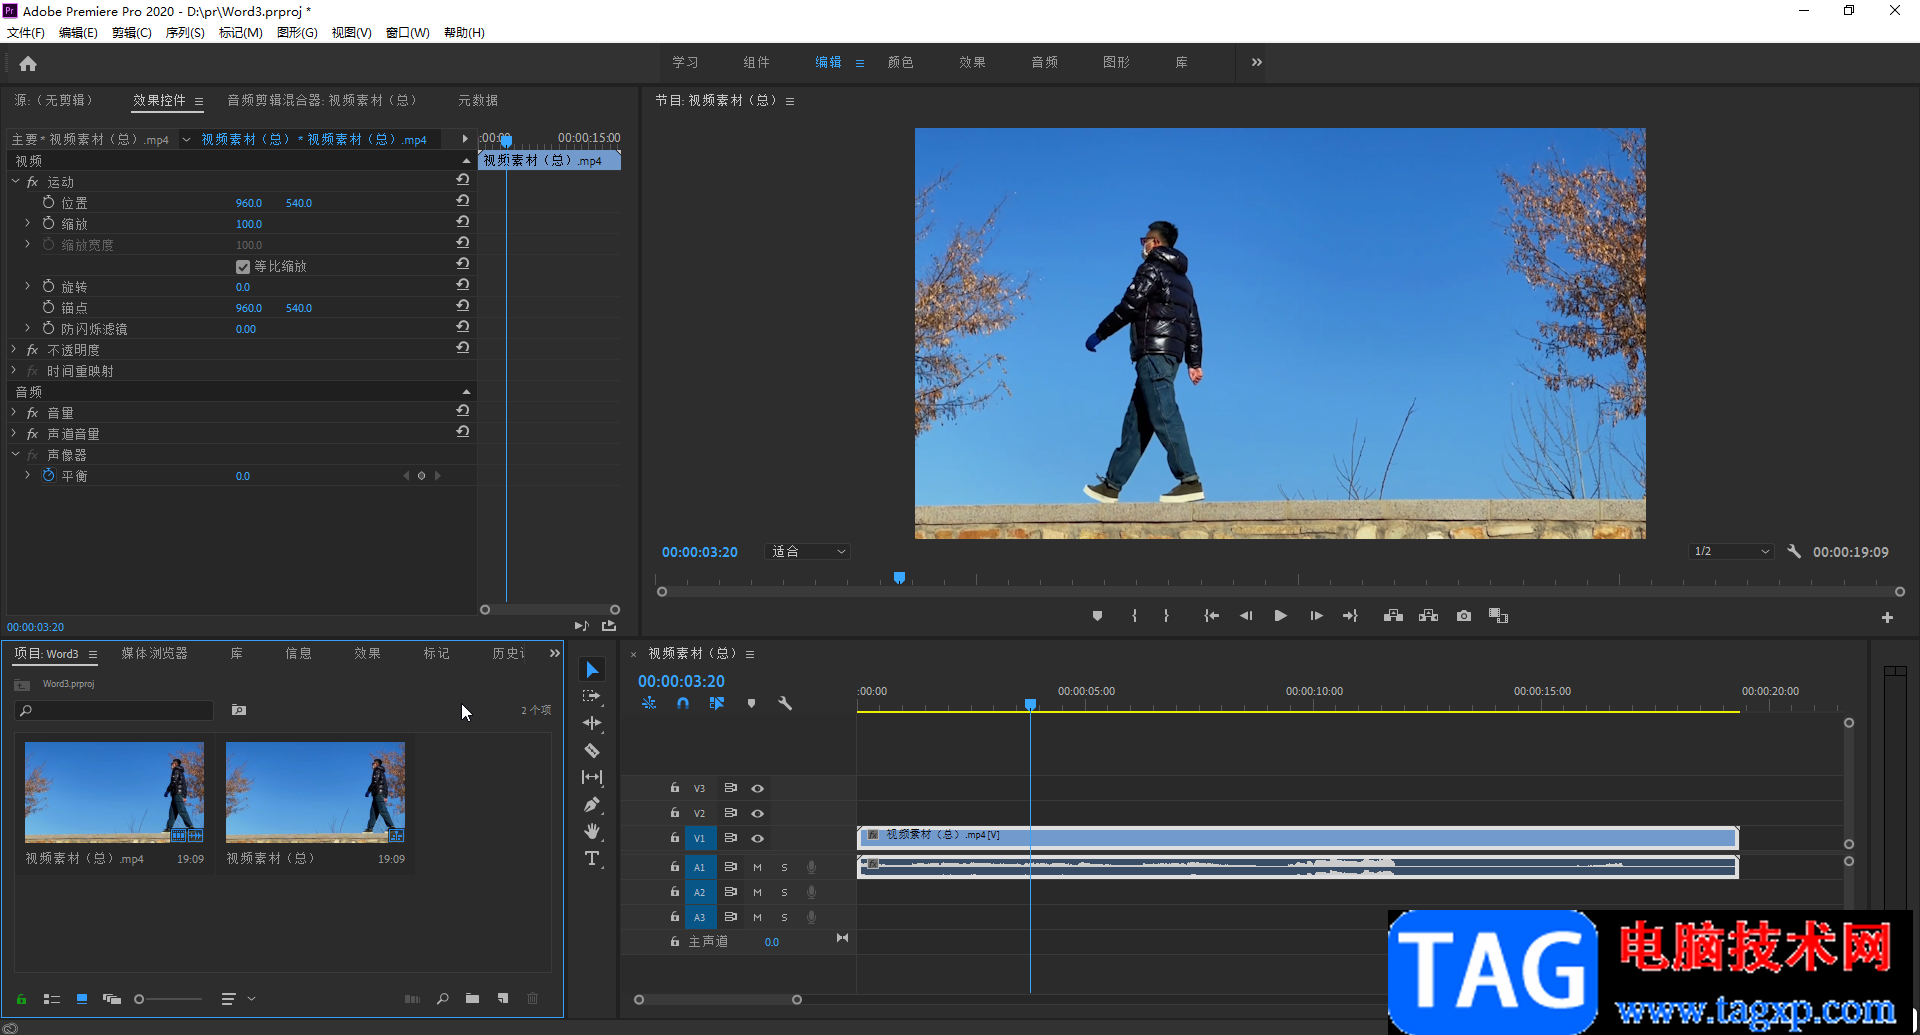Mute track A1

coord(757,867)
